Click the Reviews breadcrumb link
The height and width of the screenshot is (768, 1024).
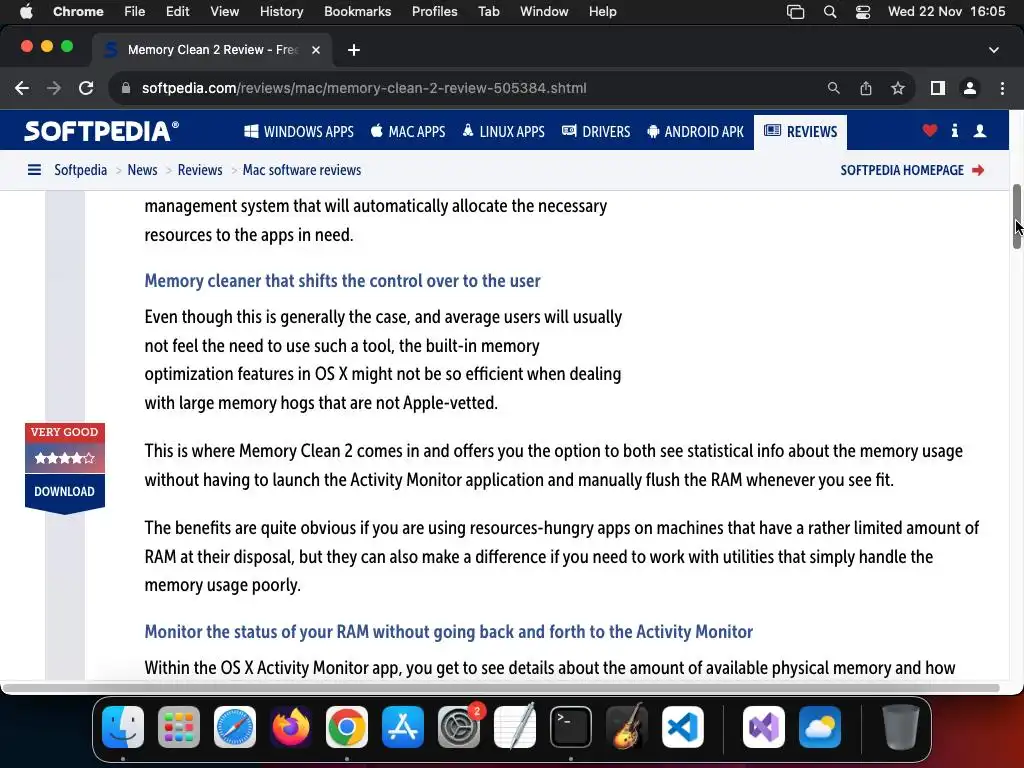(x=200, y=170)
